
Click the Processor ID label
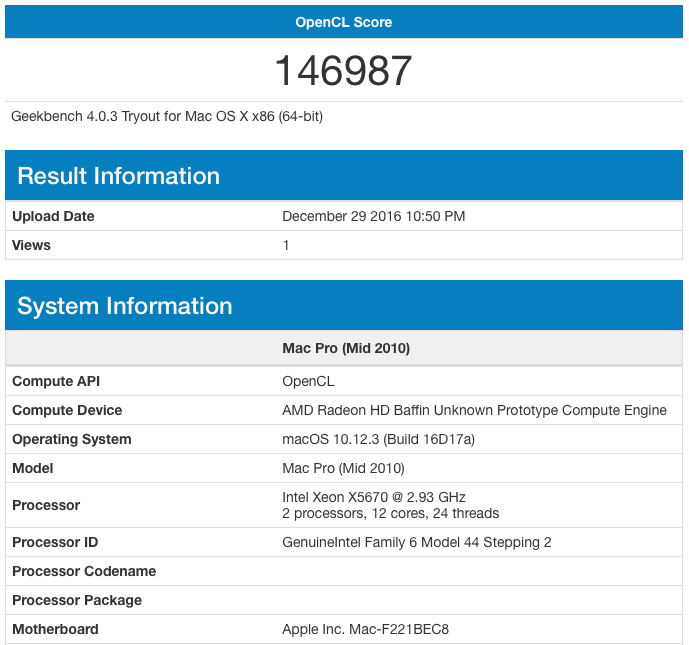click(55, 543)
